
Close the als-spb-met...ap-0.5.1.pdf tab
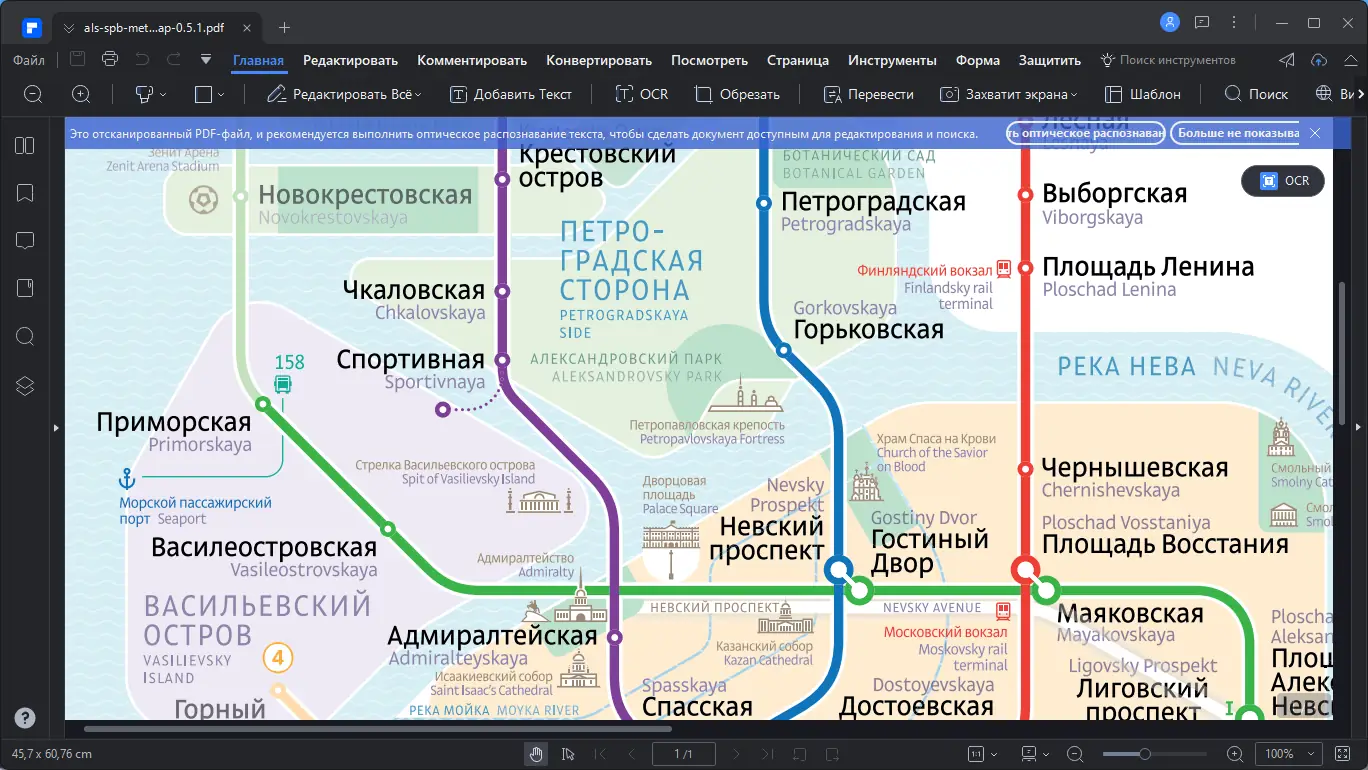[247, 27]
